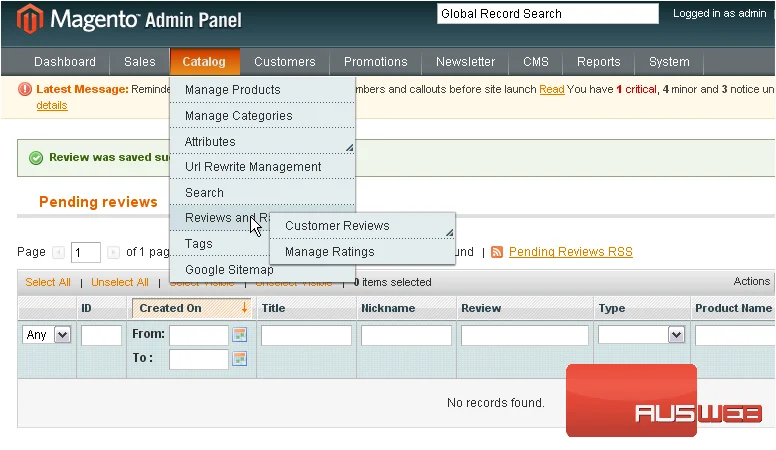Image resolution: width=776 pixels, height=450 pixels.
Task: Click the page number input field
Action: 86,252
